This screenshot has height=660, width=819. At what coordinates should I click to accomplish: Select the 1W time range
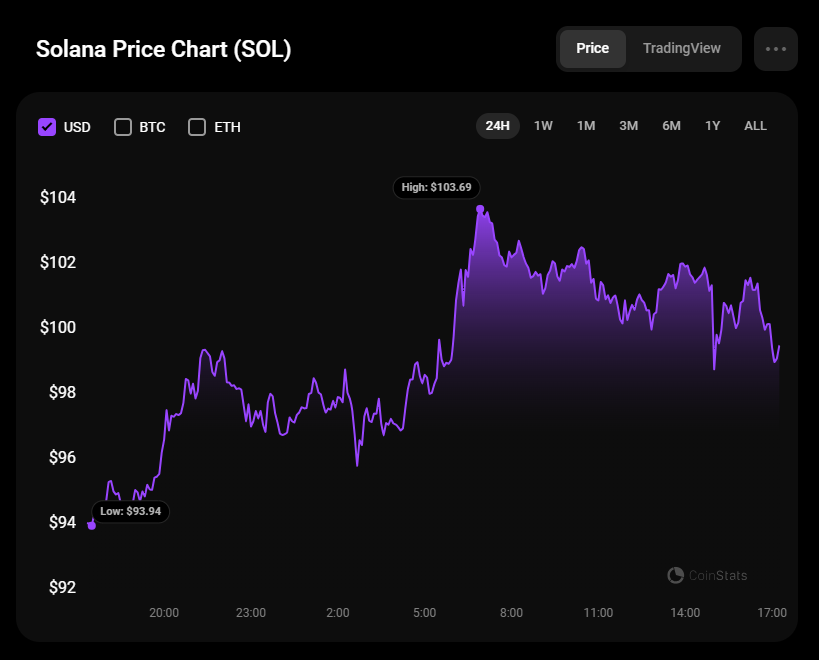543,126
